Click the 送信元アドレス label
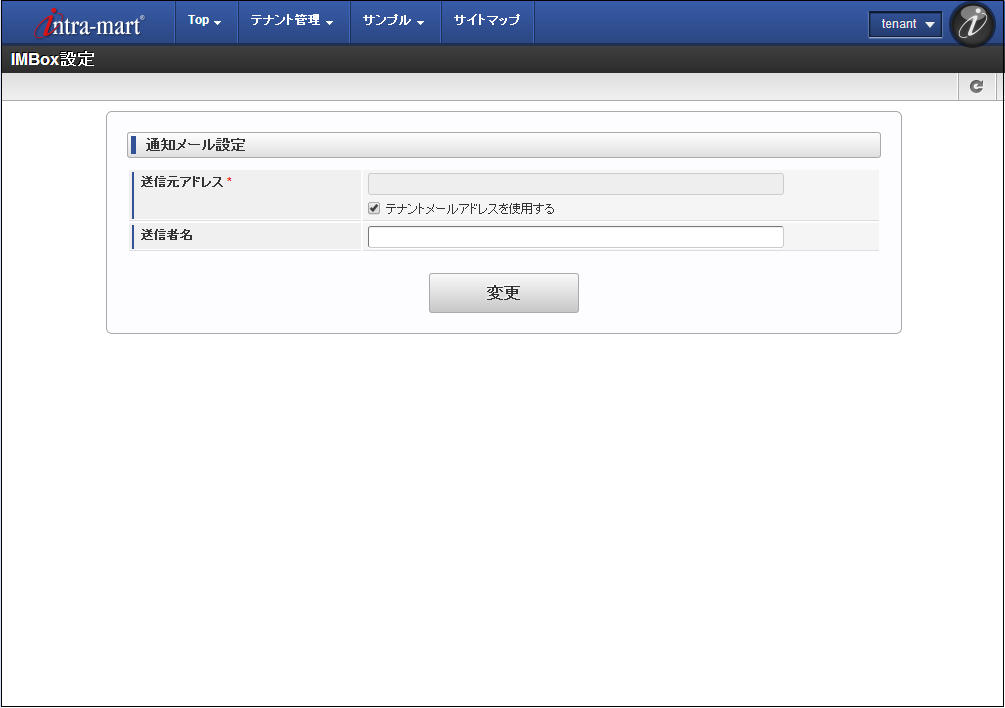Screen dimensions: 1005x708 point(182,182)
